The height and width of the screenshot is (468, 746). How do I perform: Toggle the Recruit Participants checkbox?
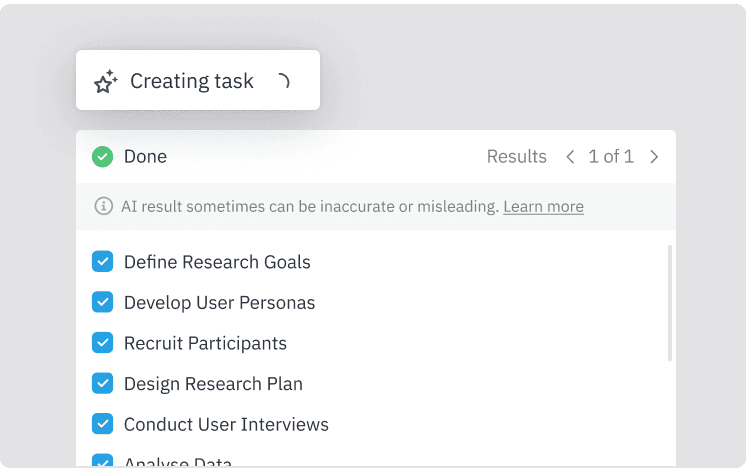click(102, 343)
